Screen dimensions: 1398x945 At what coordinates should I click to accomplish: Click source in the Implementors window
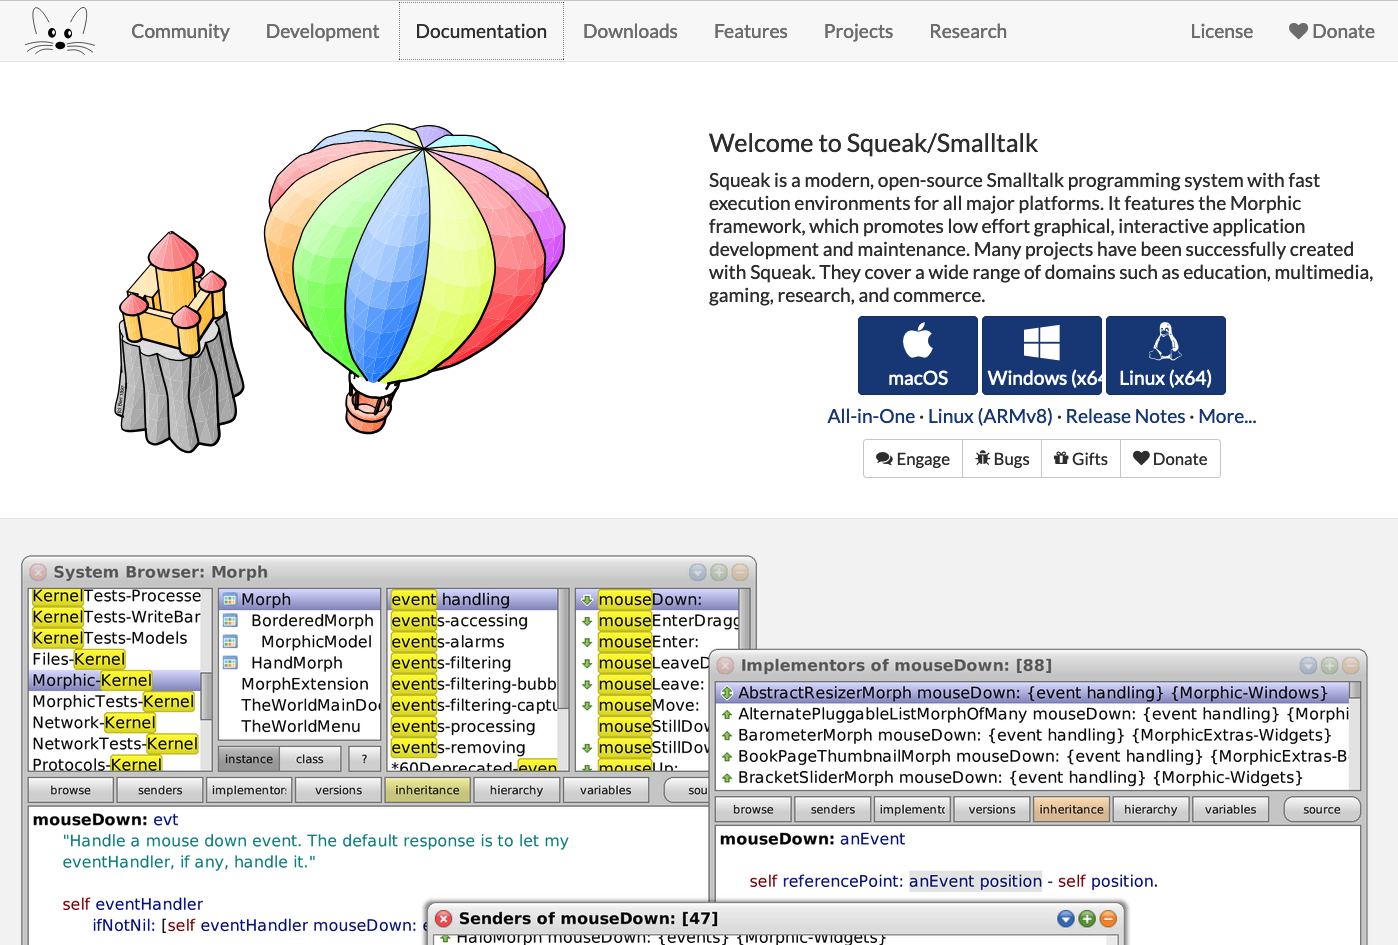tap(1321, 809)
